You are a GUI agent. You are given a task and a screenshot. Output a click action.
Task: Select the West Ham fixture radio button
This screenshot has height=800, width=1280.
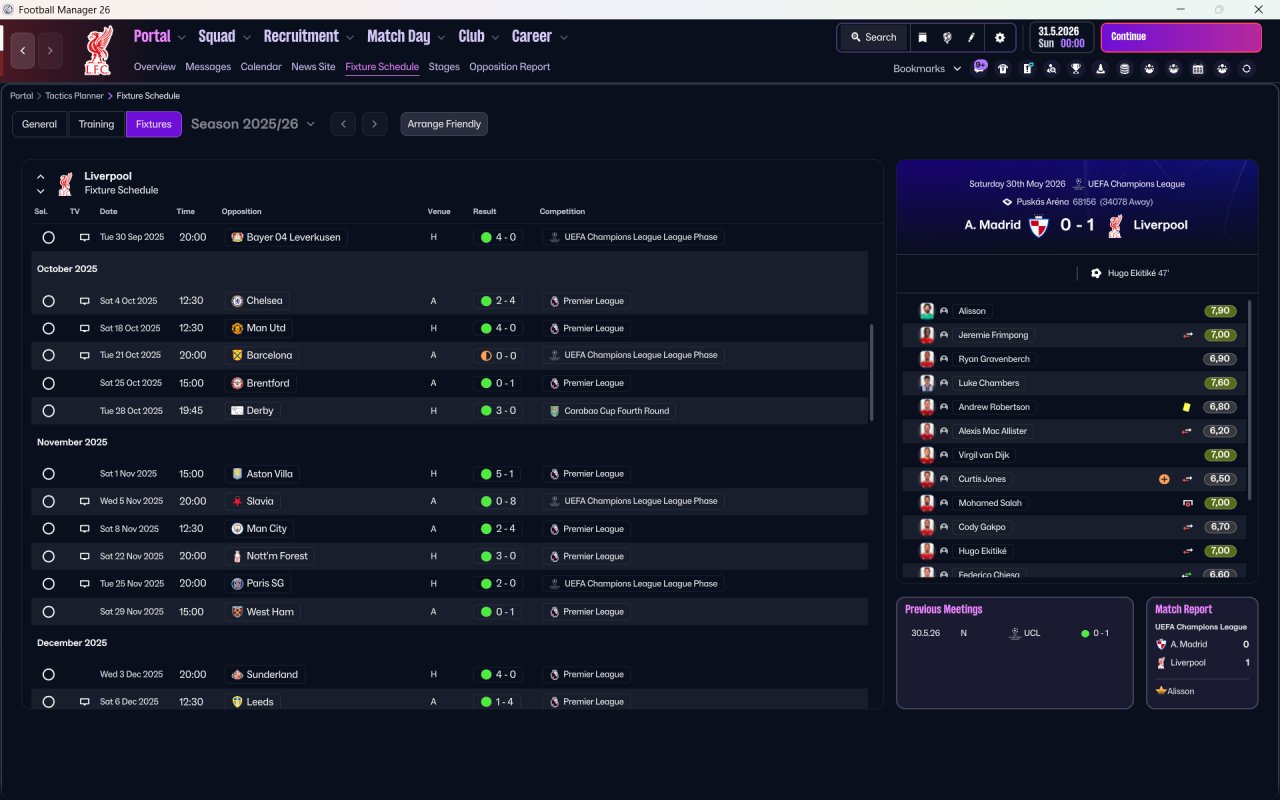pos(48,612)
